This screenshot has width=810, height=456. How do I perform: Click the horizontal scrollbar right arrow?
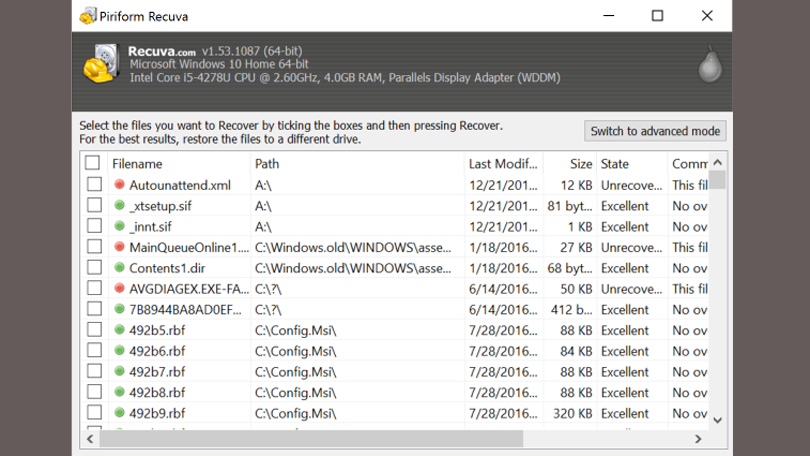699,439
